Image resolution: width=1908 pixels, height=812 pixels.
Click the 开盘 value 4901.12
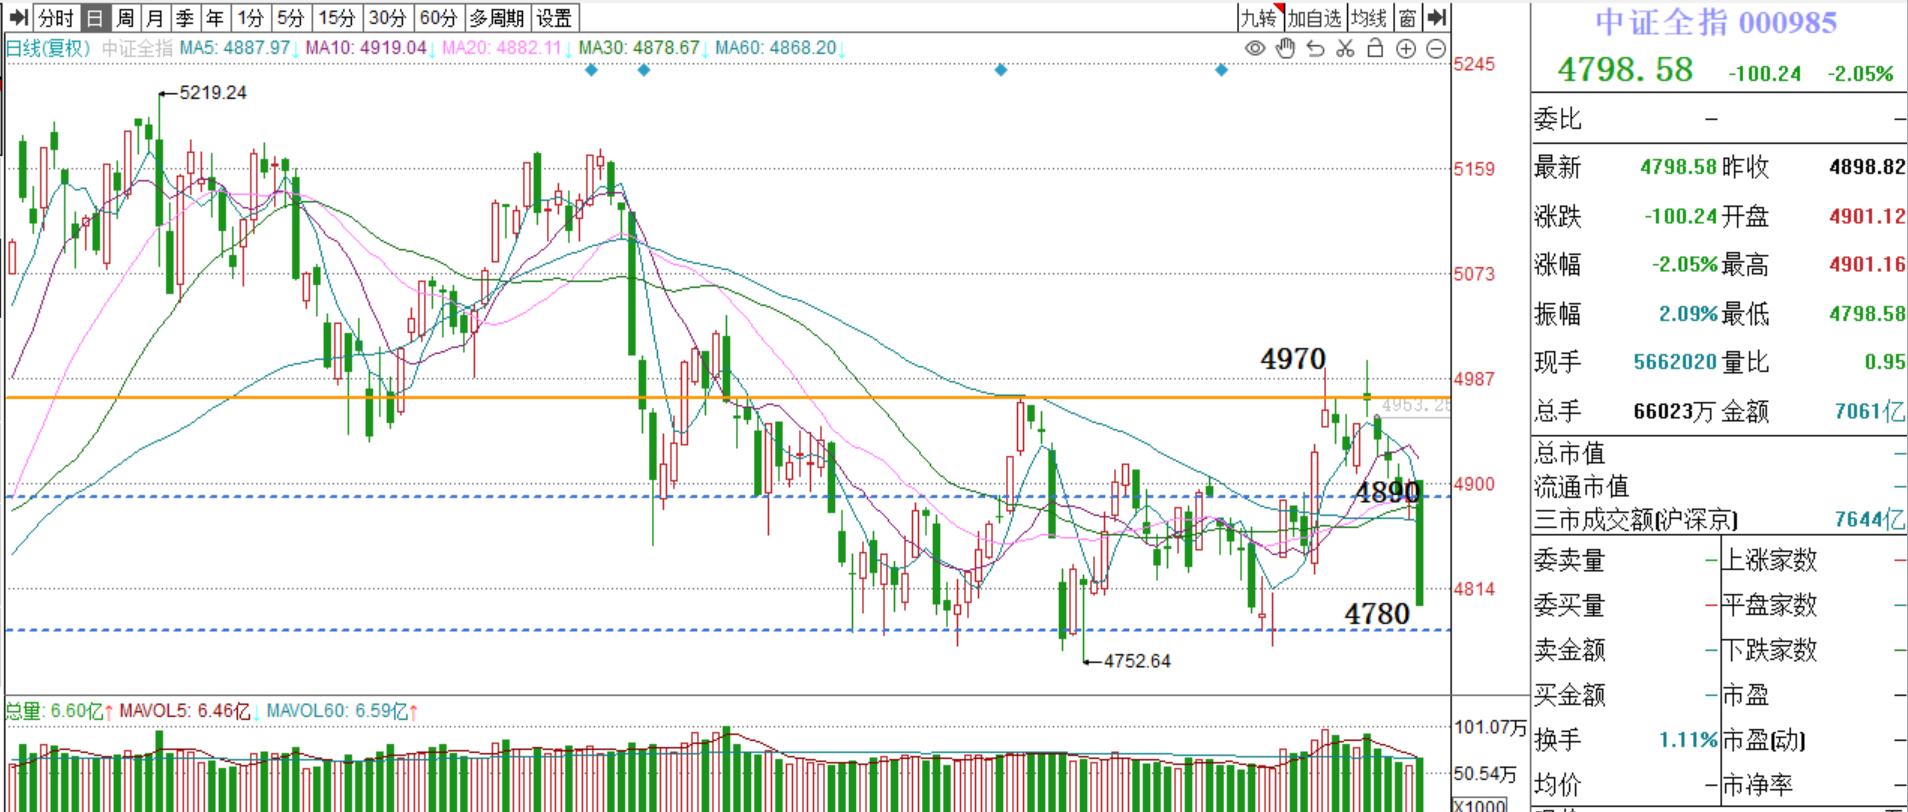pyautogui.click(x=1867, y=216)
